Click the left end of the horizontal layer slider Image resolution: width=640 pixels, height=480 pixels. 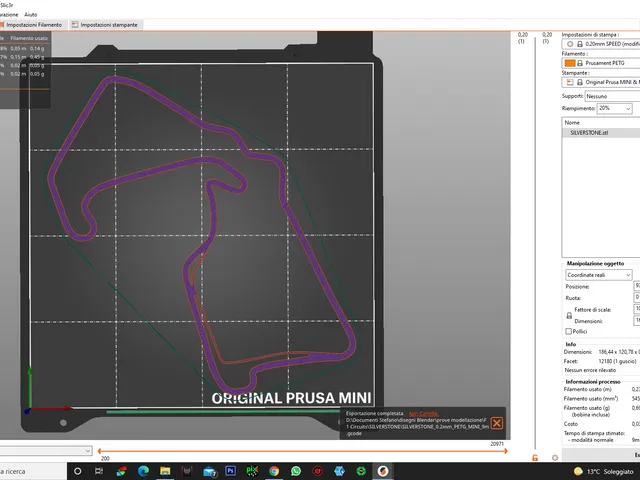tap(100, 451)
